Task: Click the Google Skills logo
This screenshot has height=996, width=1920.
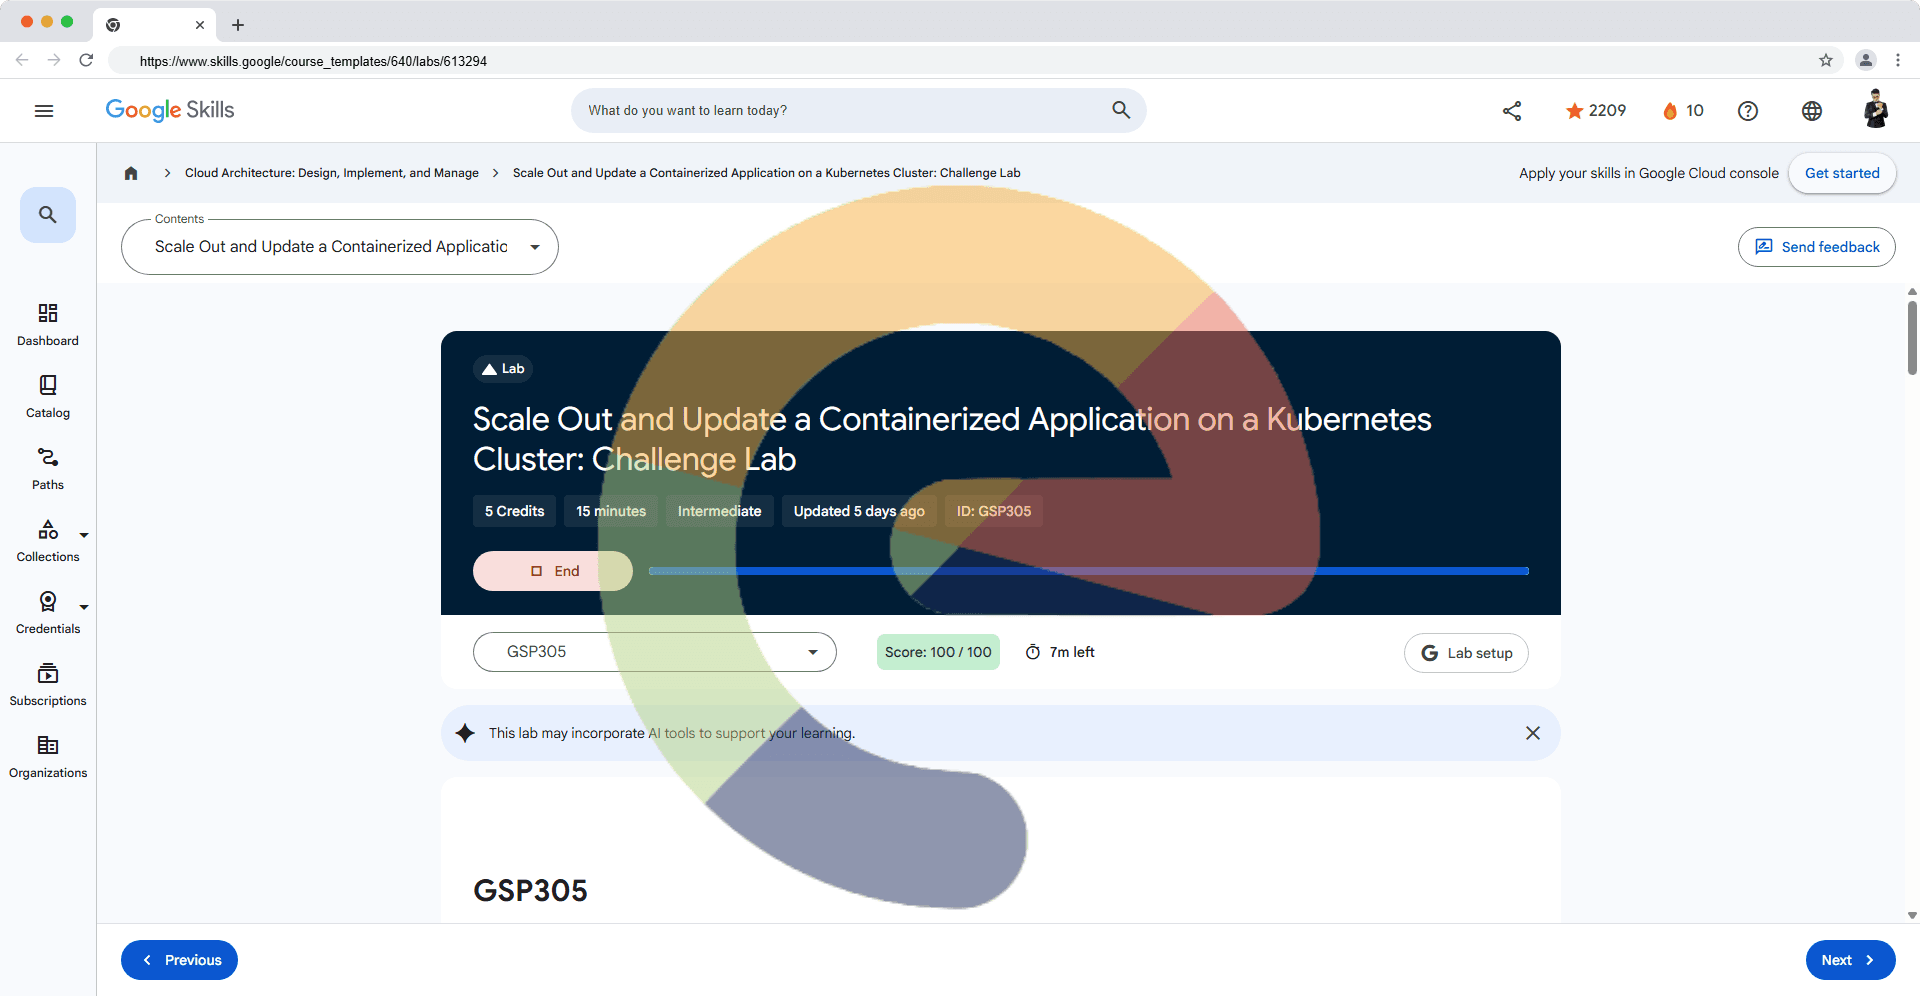Action: click(x=170, y=110)
